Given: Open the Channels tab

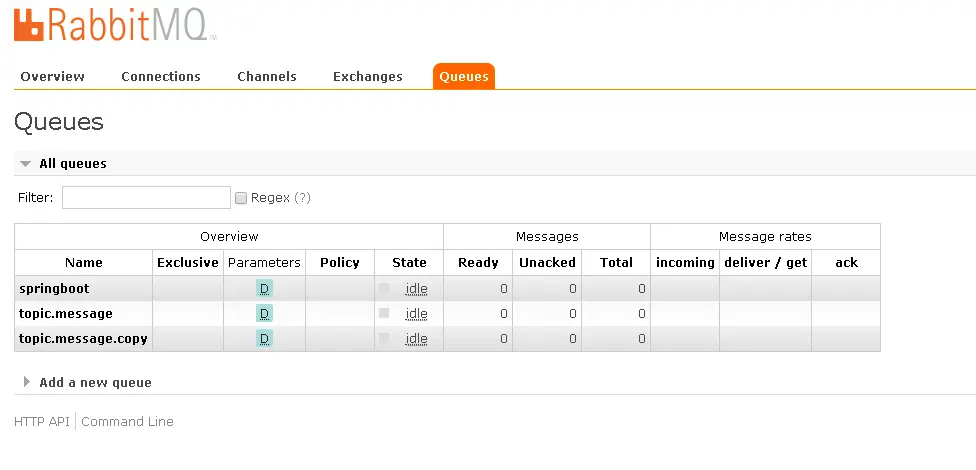Looking at the screenshot, I should [x=267, y=77].
